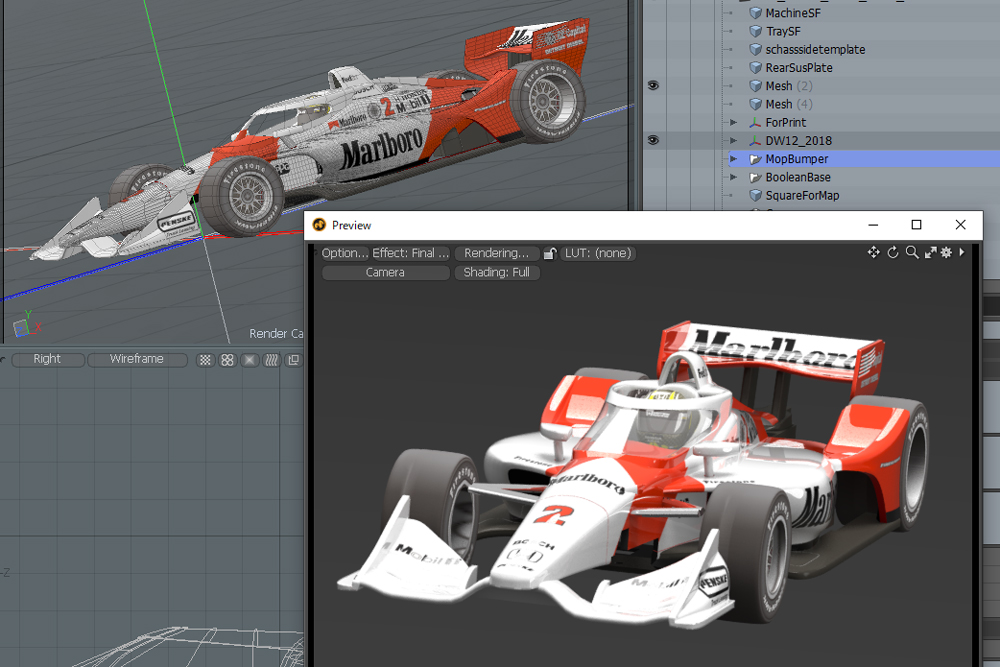Screen dimensions: 1000x667
Task: Select the BooleanBase item name
Action: (x=798, y=177)
